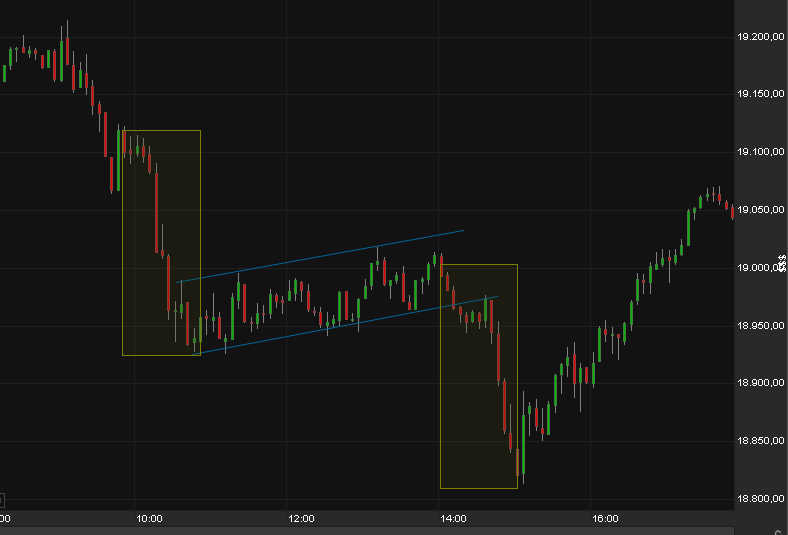Click the 19.200,00 price axis label
Viewport: 788px width, 535px height.
pyautogui.click(x=760, y=37)
